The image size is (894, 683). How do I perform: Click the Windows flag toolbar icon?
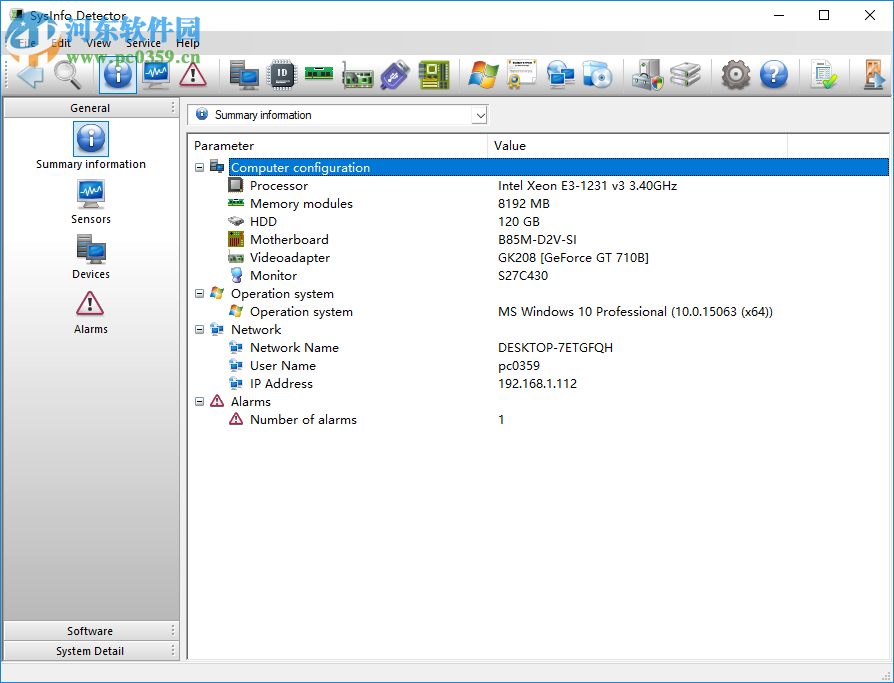tap(483, 74)
